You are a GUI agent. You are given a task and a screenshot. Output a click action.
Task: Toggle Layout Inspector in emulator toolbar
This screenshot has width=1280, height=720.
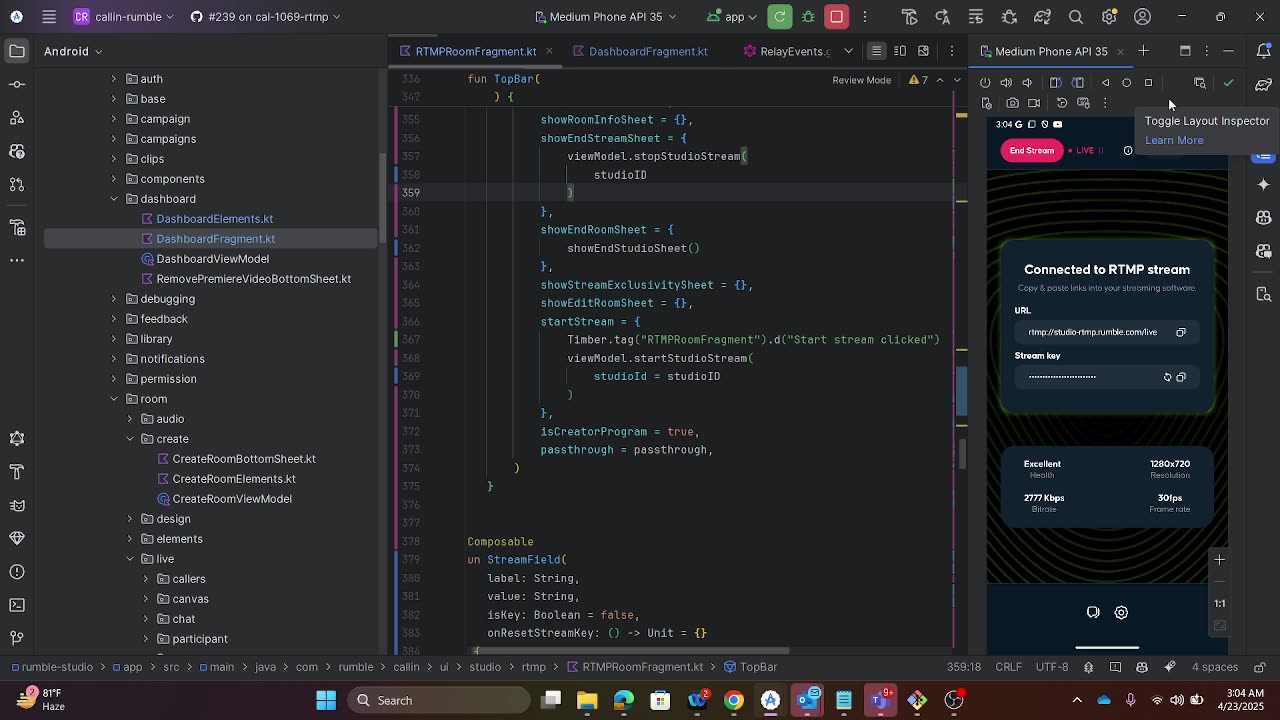pos(1200,83)
